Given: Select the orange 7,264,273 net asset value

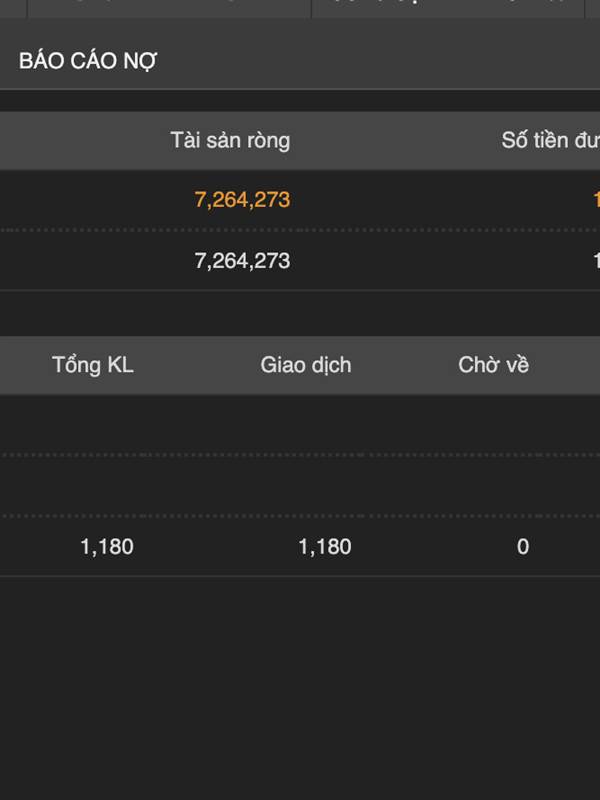Looking at the screenshot, I should click(x=242, y=200).
